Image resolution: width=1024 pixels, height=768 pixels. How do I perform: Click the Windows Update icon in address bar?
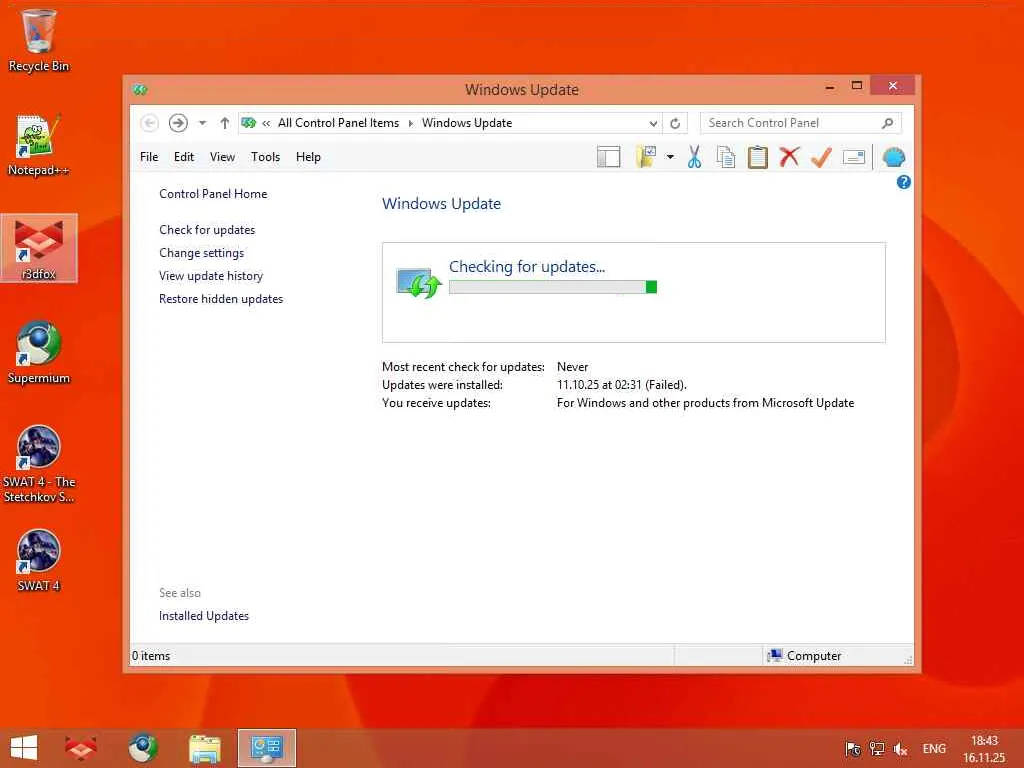pyautogui.click(x=249, y=123)
